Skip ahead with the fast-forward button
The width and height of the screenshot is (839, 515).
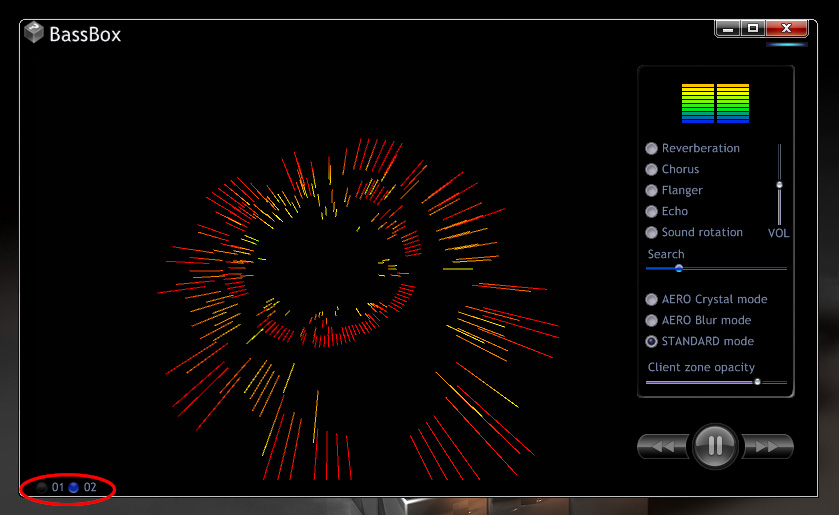click(x=769, y=447)
